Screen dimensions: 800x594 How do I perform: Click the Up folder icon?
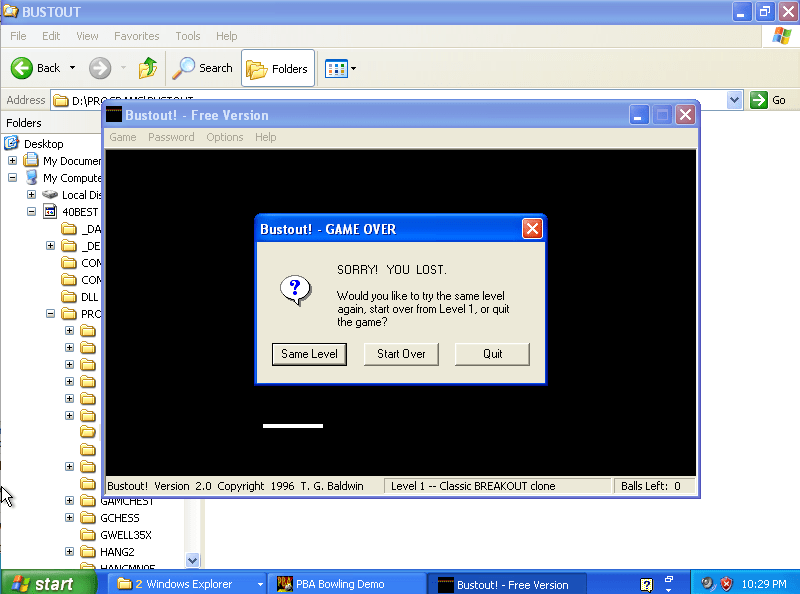pos(148,68)
